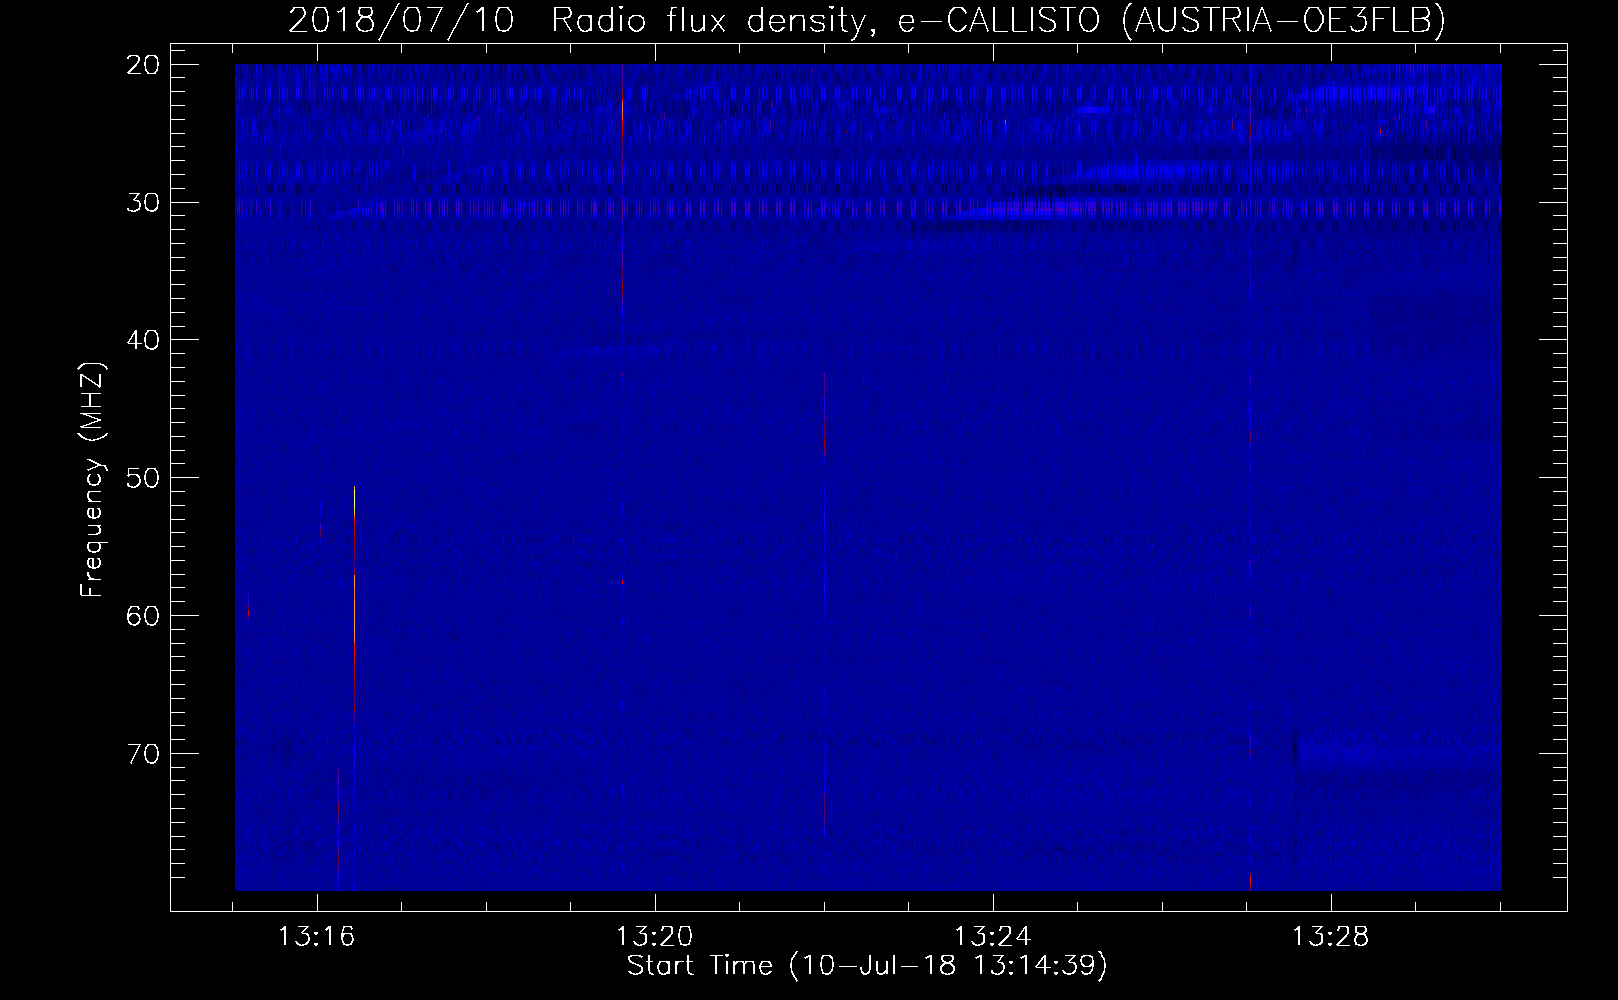
Task: Click the 13:24 time tick label
Action: [x=993, y=937]
